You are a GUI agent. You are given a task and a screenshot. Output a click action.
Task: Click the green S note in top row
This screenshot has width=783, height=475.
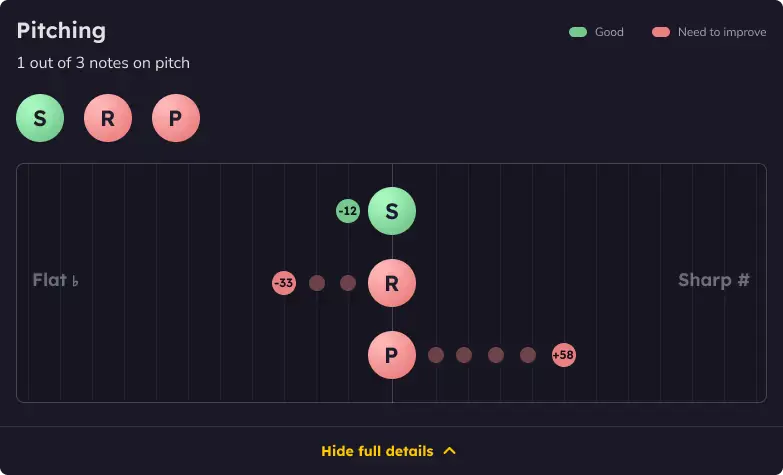40,118
